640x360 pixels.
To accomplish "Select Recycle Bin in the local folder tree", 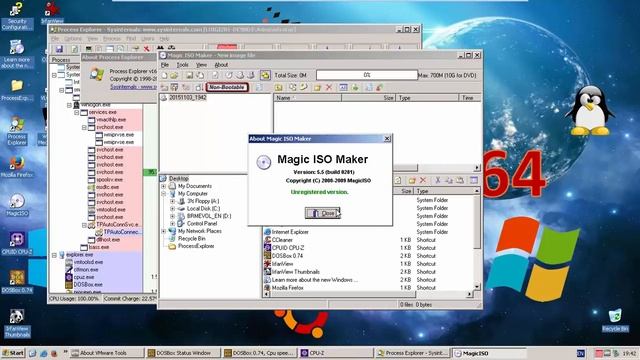I will 192,238.
